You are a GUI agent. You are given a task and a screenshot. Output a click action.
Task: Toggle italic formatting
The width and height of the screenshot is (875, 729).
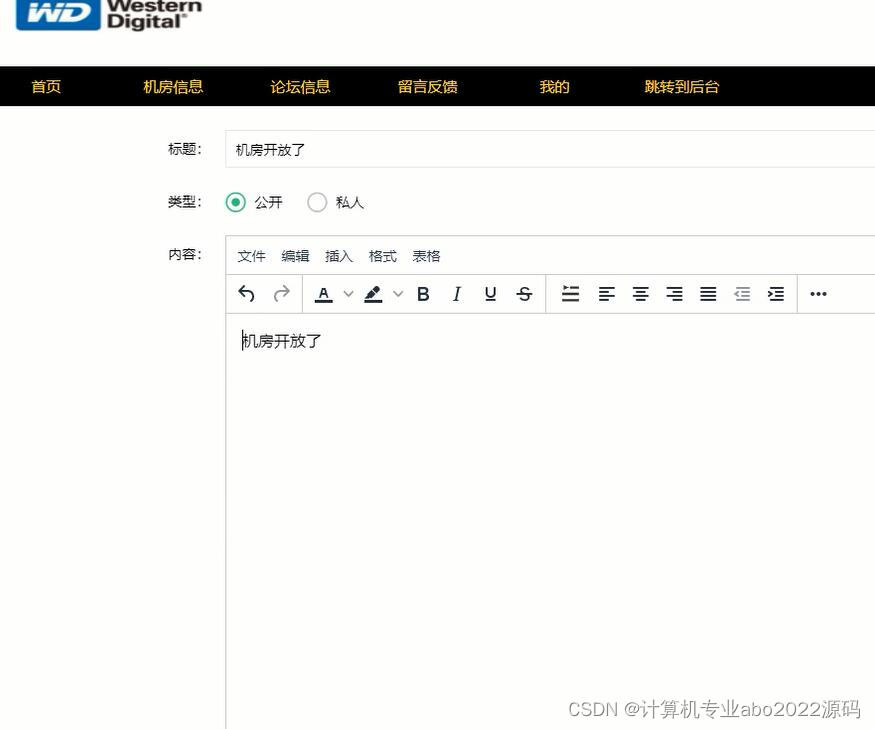click(456, 294)
